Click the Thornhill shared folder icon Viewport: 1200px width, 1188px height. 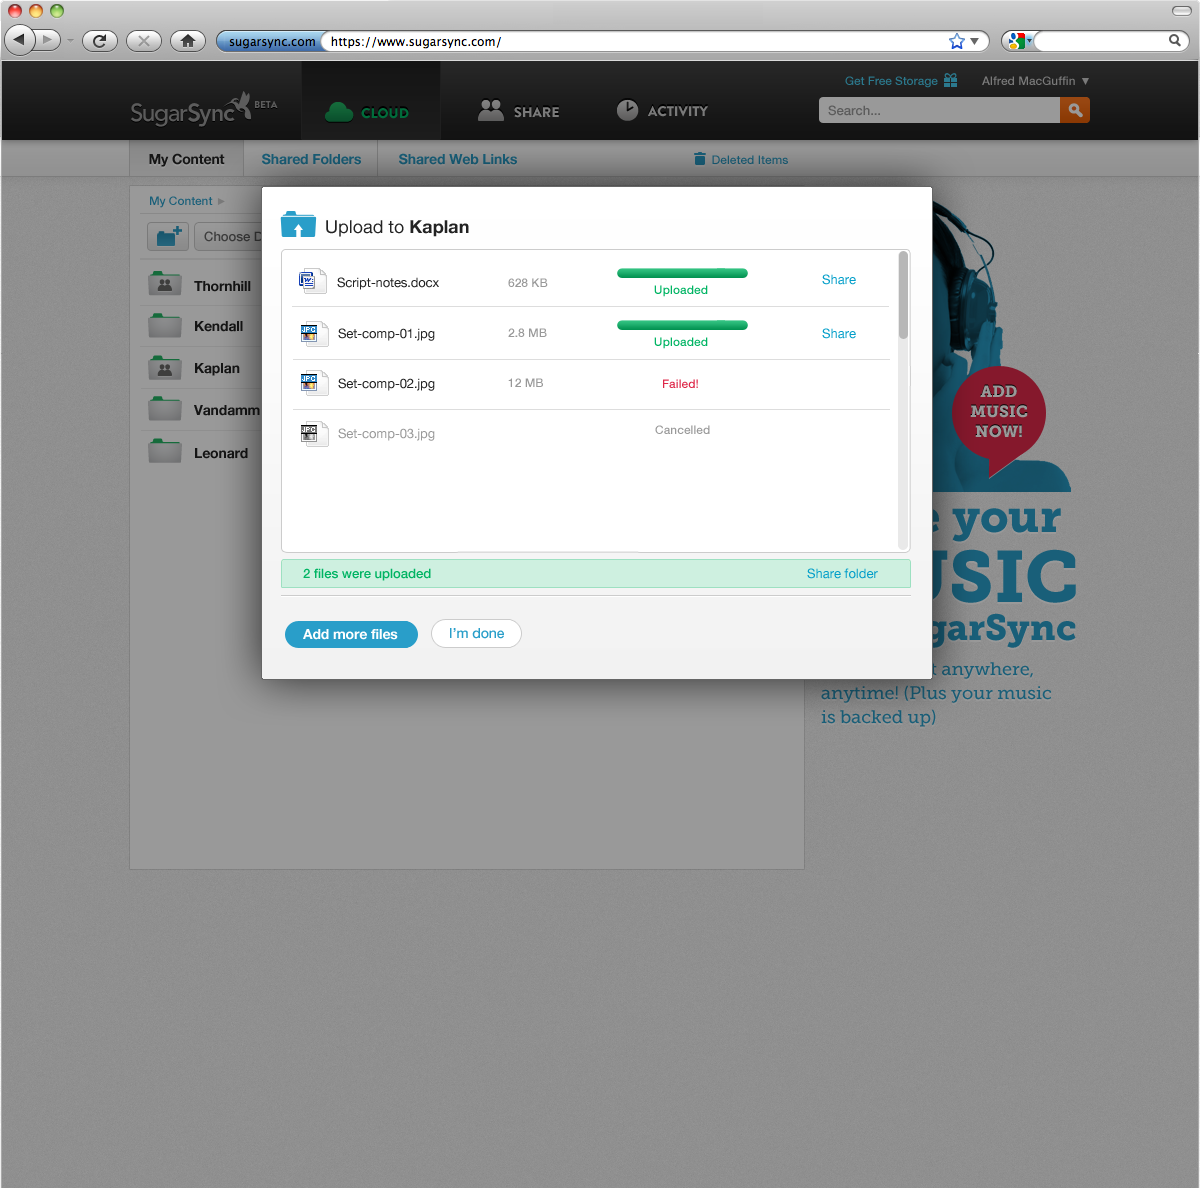(165, 284)
